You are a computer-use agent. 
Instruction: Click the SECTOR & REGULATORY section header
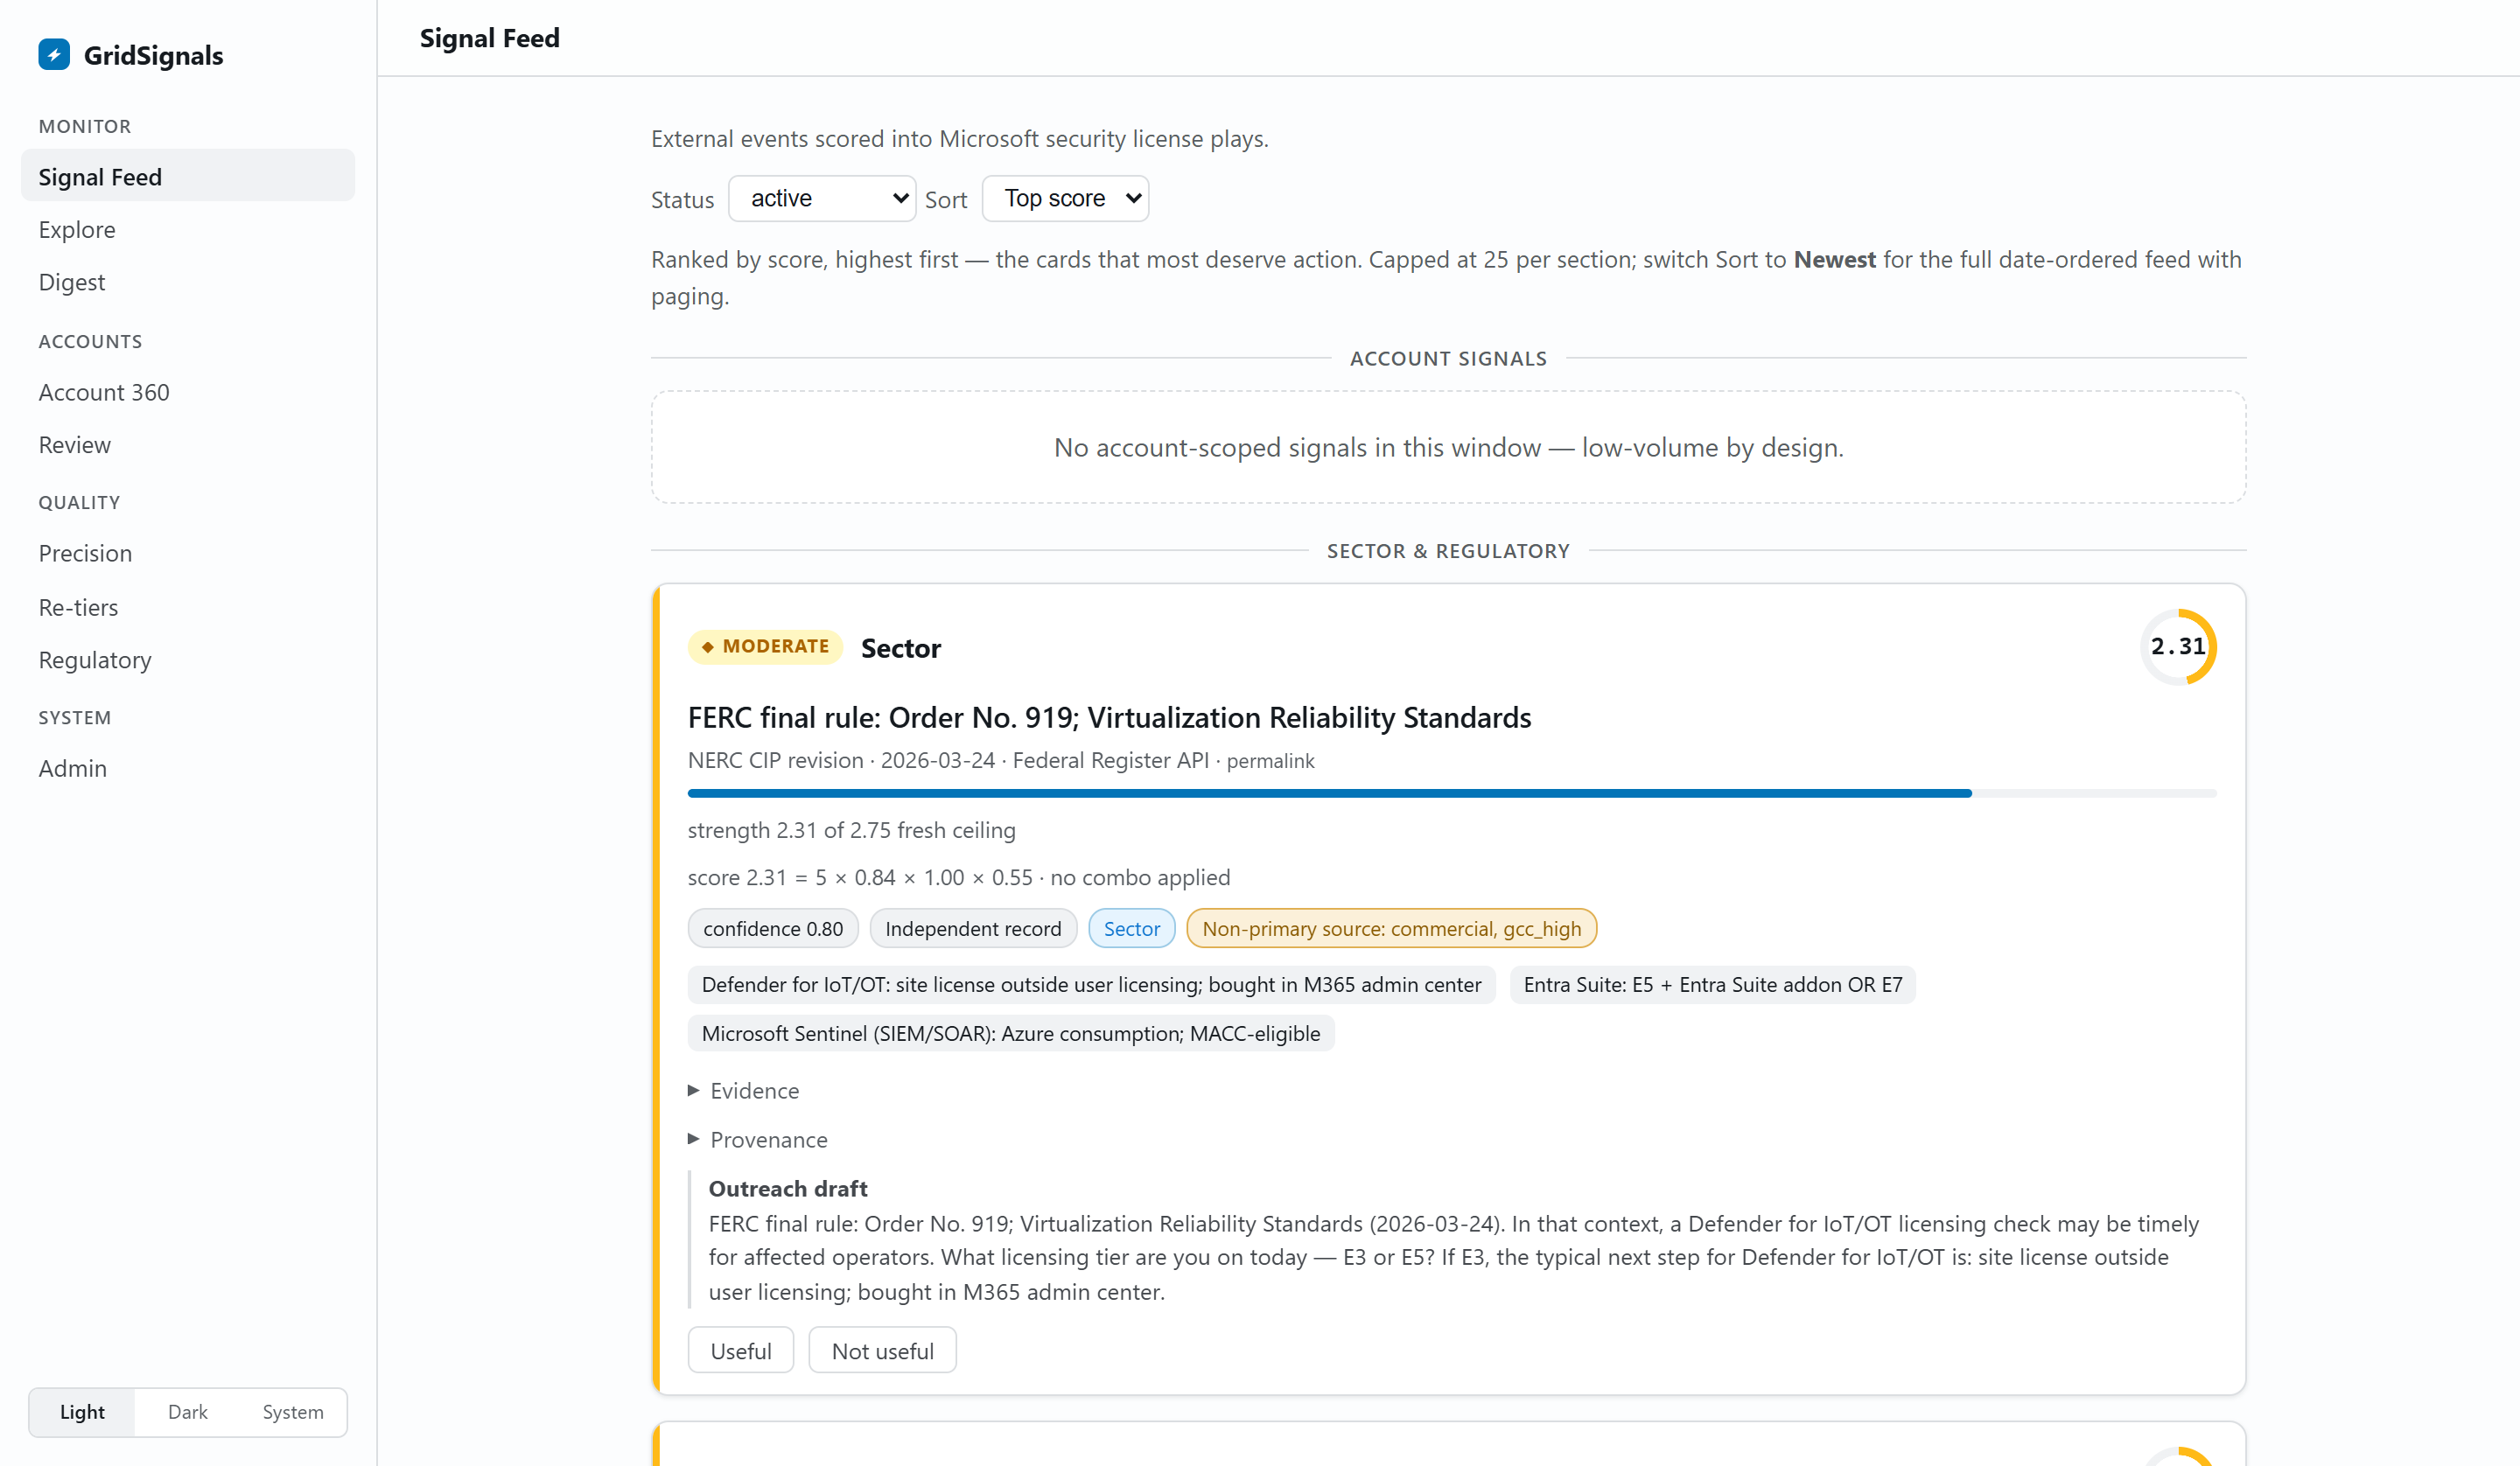tap(1449, 551)
